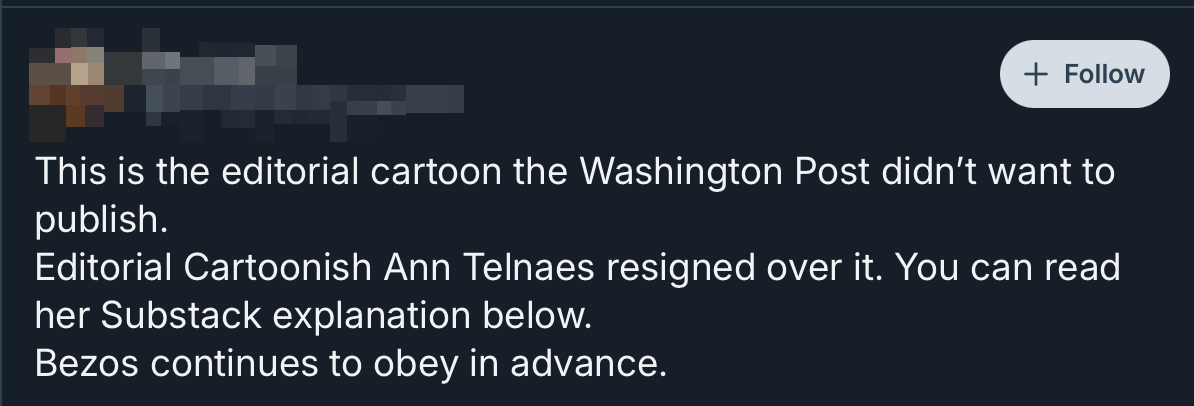Click the word "Substack" in the post
1194x406 pixels.
(180, 315)
